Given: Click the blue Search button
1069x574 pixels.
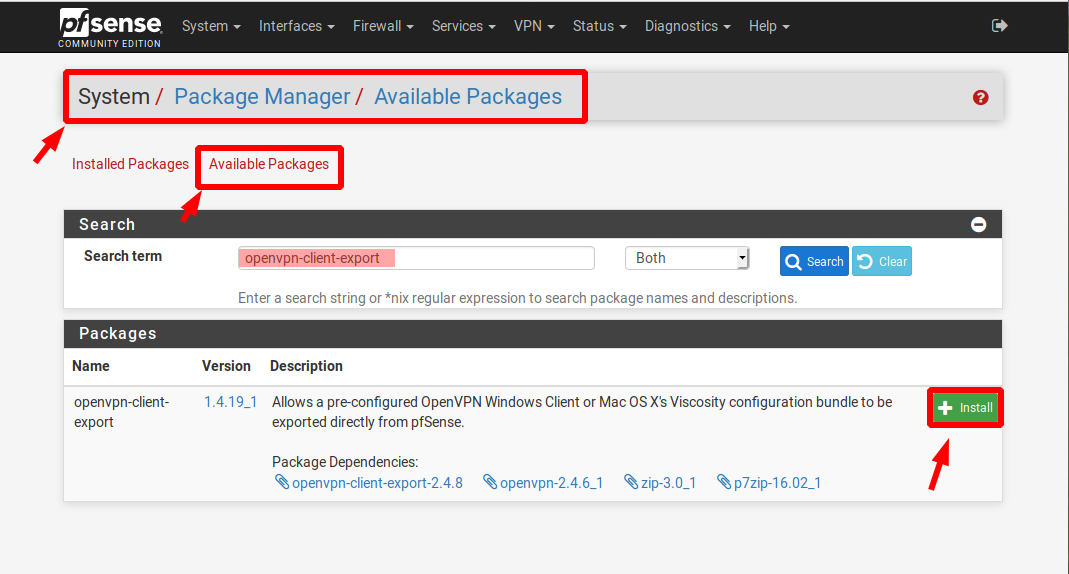Looking at the screenshot, I should 814,261.
